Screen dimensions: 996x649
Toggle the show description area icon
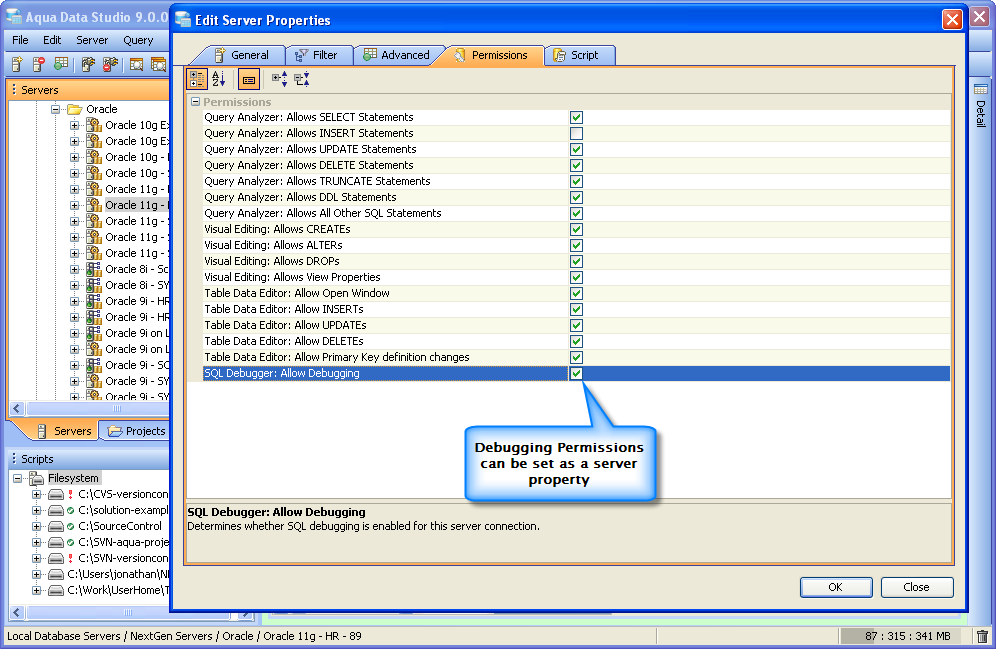249,80
